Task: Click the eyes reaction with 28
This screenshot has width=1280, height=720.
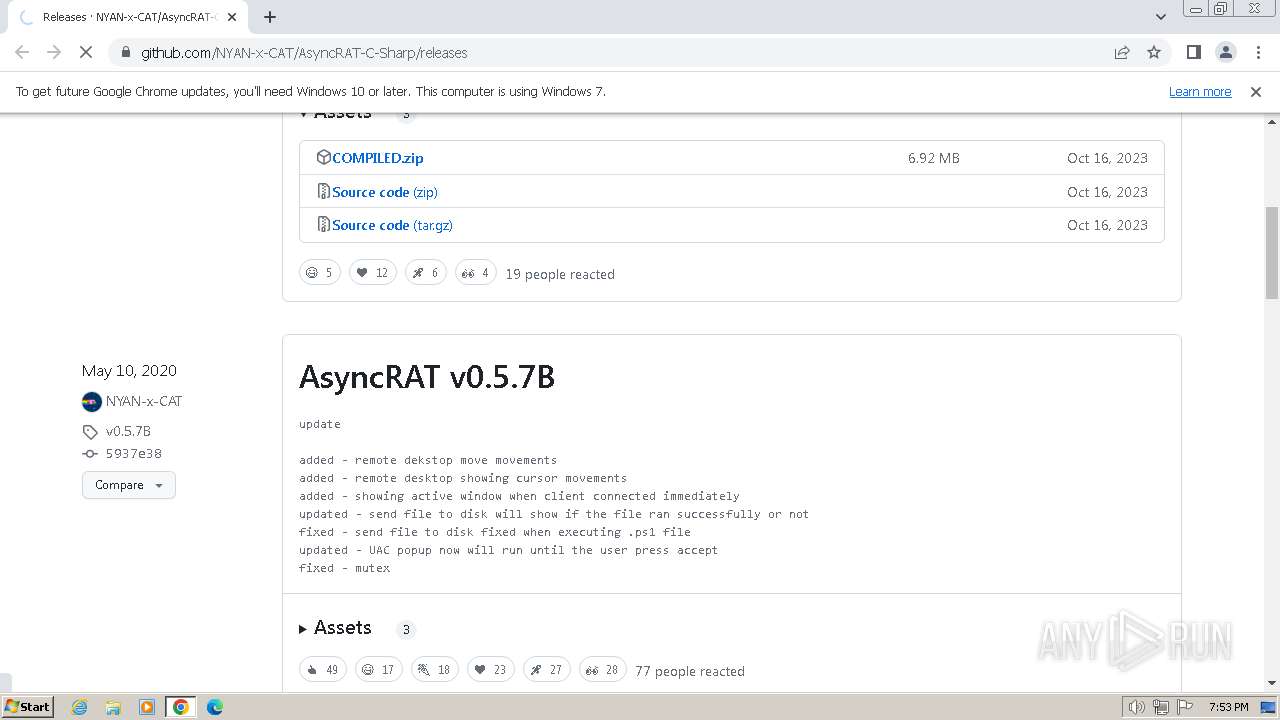Action: [x=603, y=669]
